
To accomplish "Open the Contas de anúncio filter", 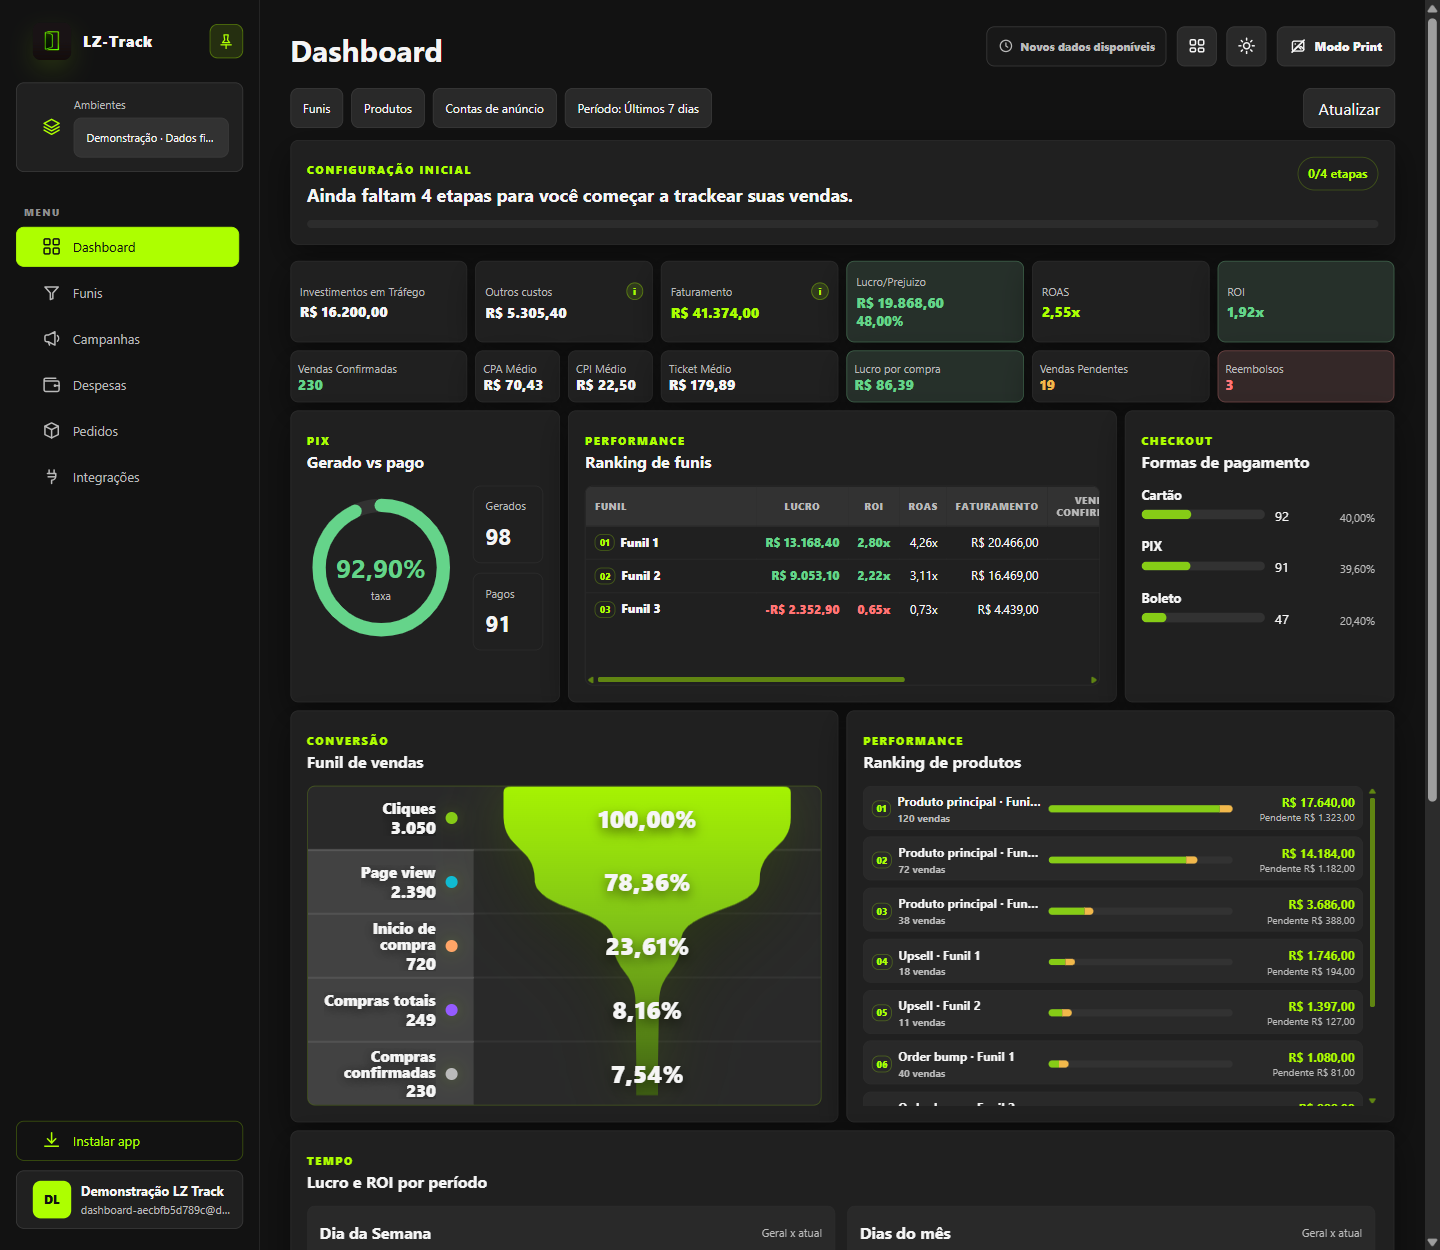I will [494, 108].
